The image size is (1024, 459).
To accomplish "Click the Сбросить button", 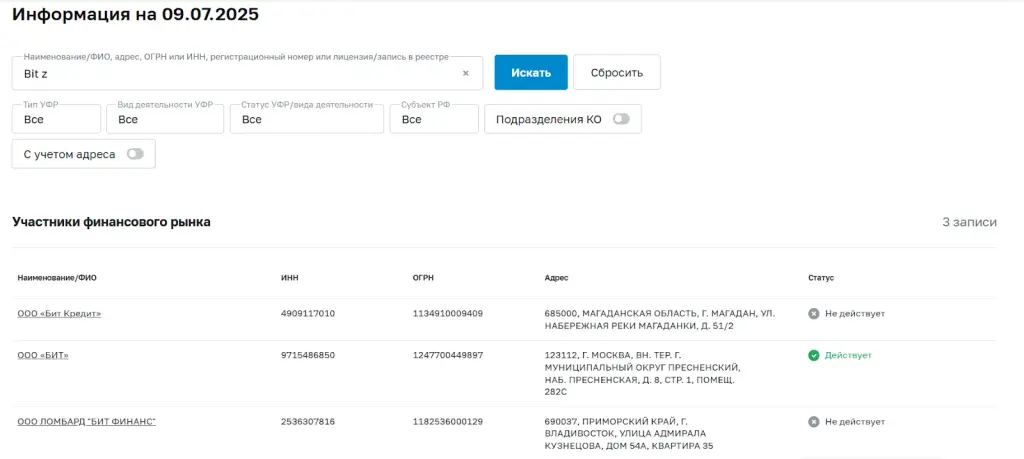I will tap(617, 72).
